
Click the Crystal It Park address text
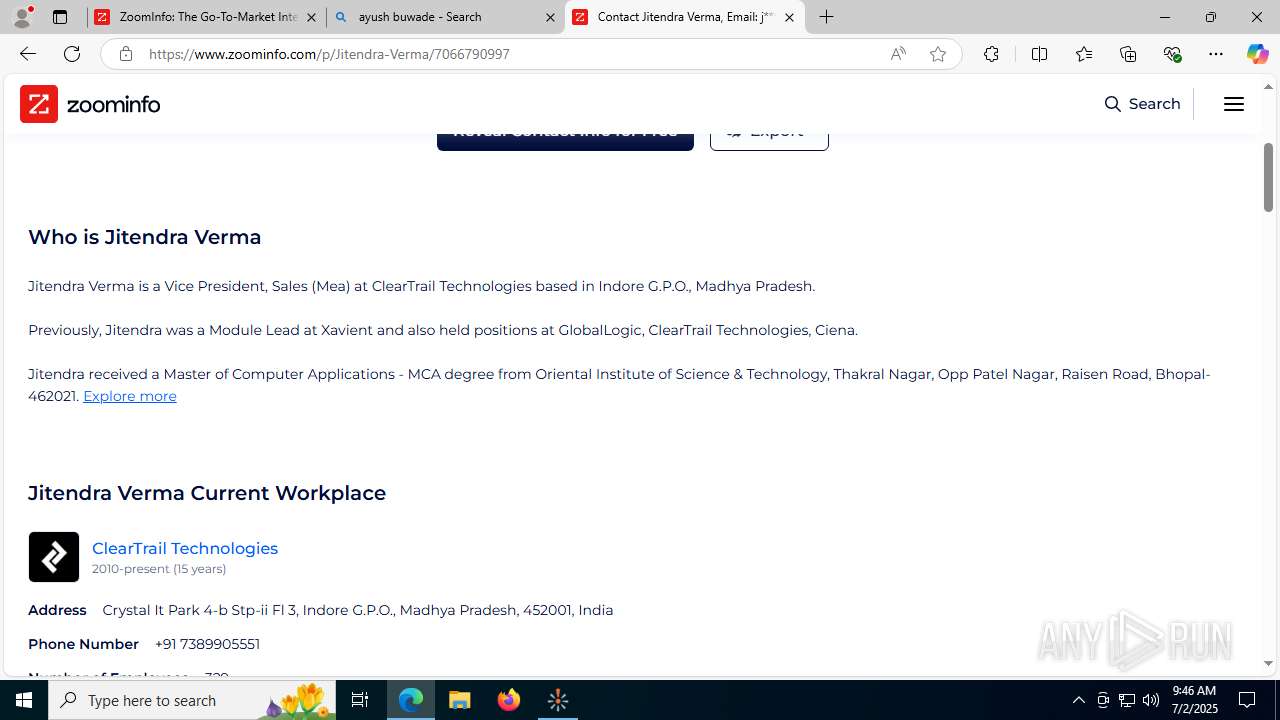click(x=358, y=610)
